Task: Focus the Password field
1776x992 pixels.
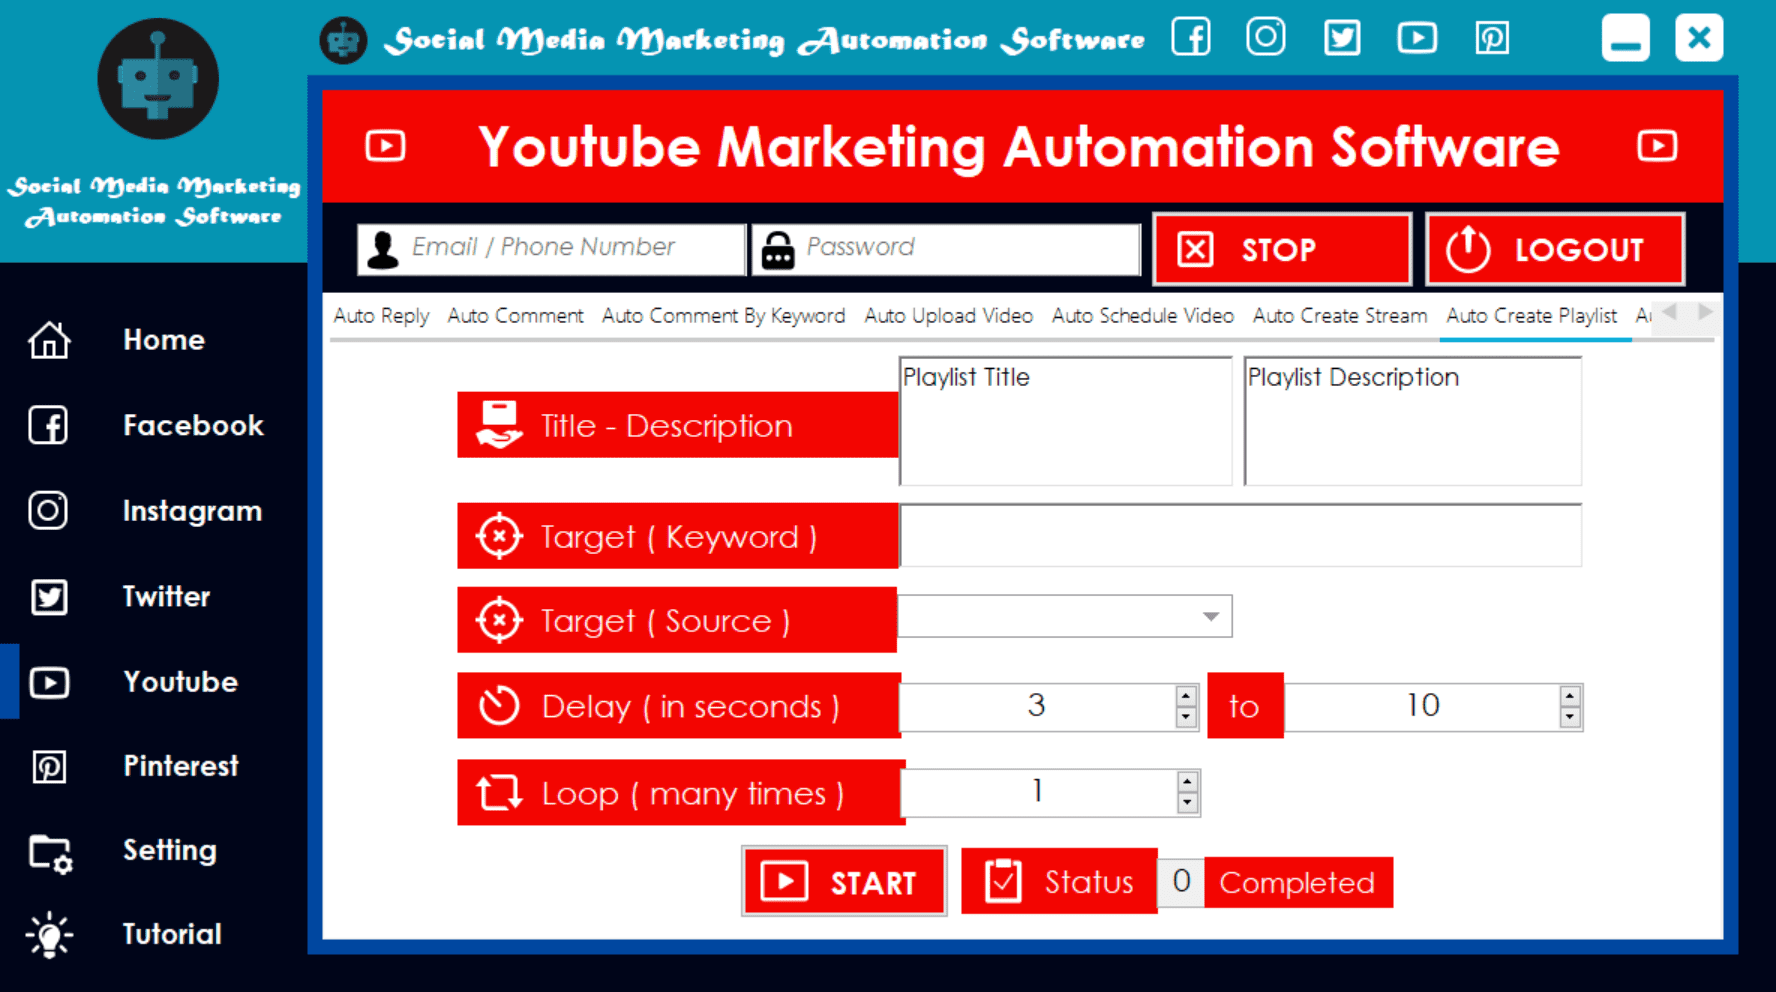Action: 946,249
